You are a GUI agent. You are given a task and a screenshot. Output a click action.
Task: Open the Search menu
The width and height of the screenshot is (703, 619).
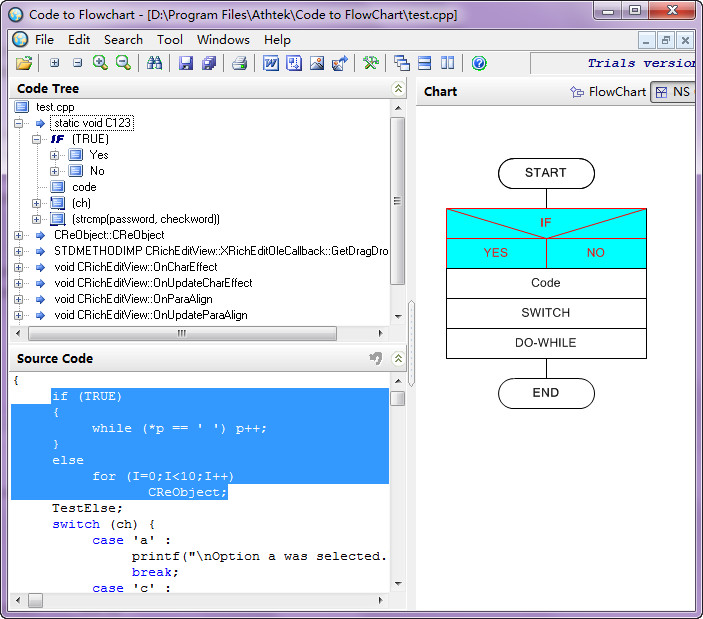tap(123, 40)
